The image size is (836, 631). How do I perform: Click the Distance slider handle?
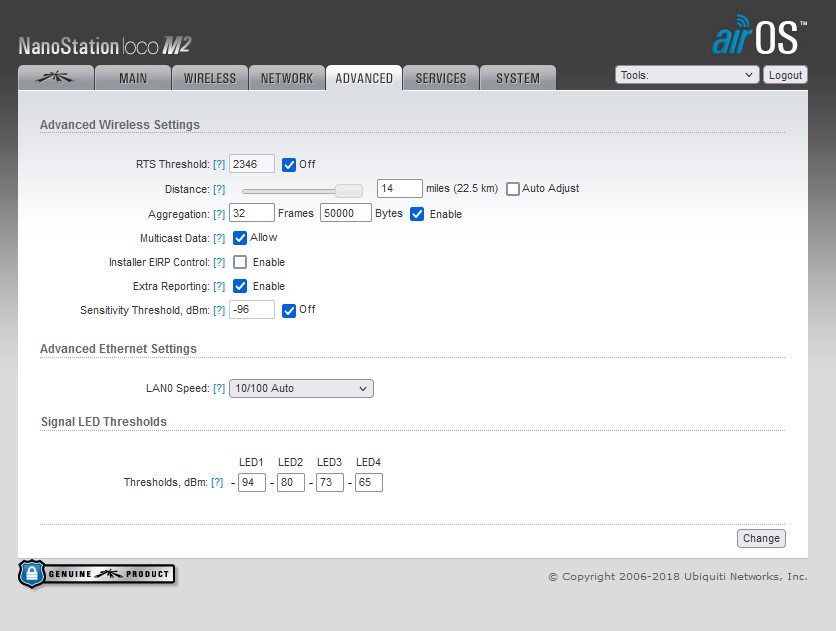pyautogui.click(x=349, y=190)
